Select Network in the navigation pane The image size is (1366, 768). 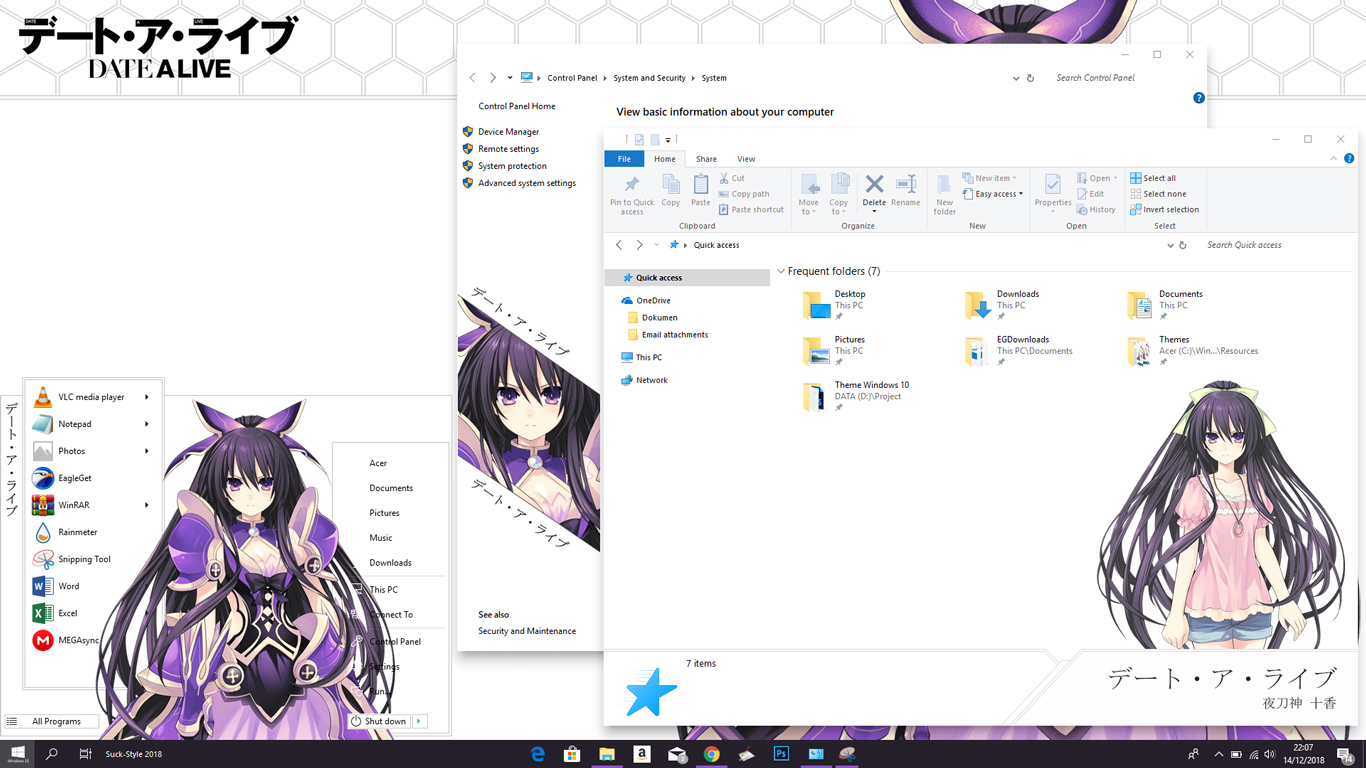pos(644,380)
